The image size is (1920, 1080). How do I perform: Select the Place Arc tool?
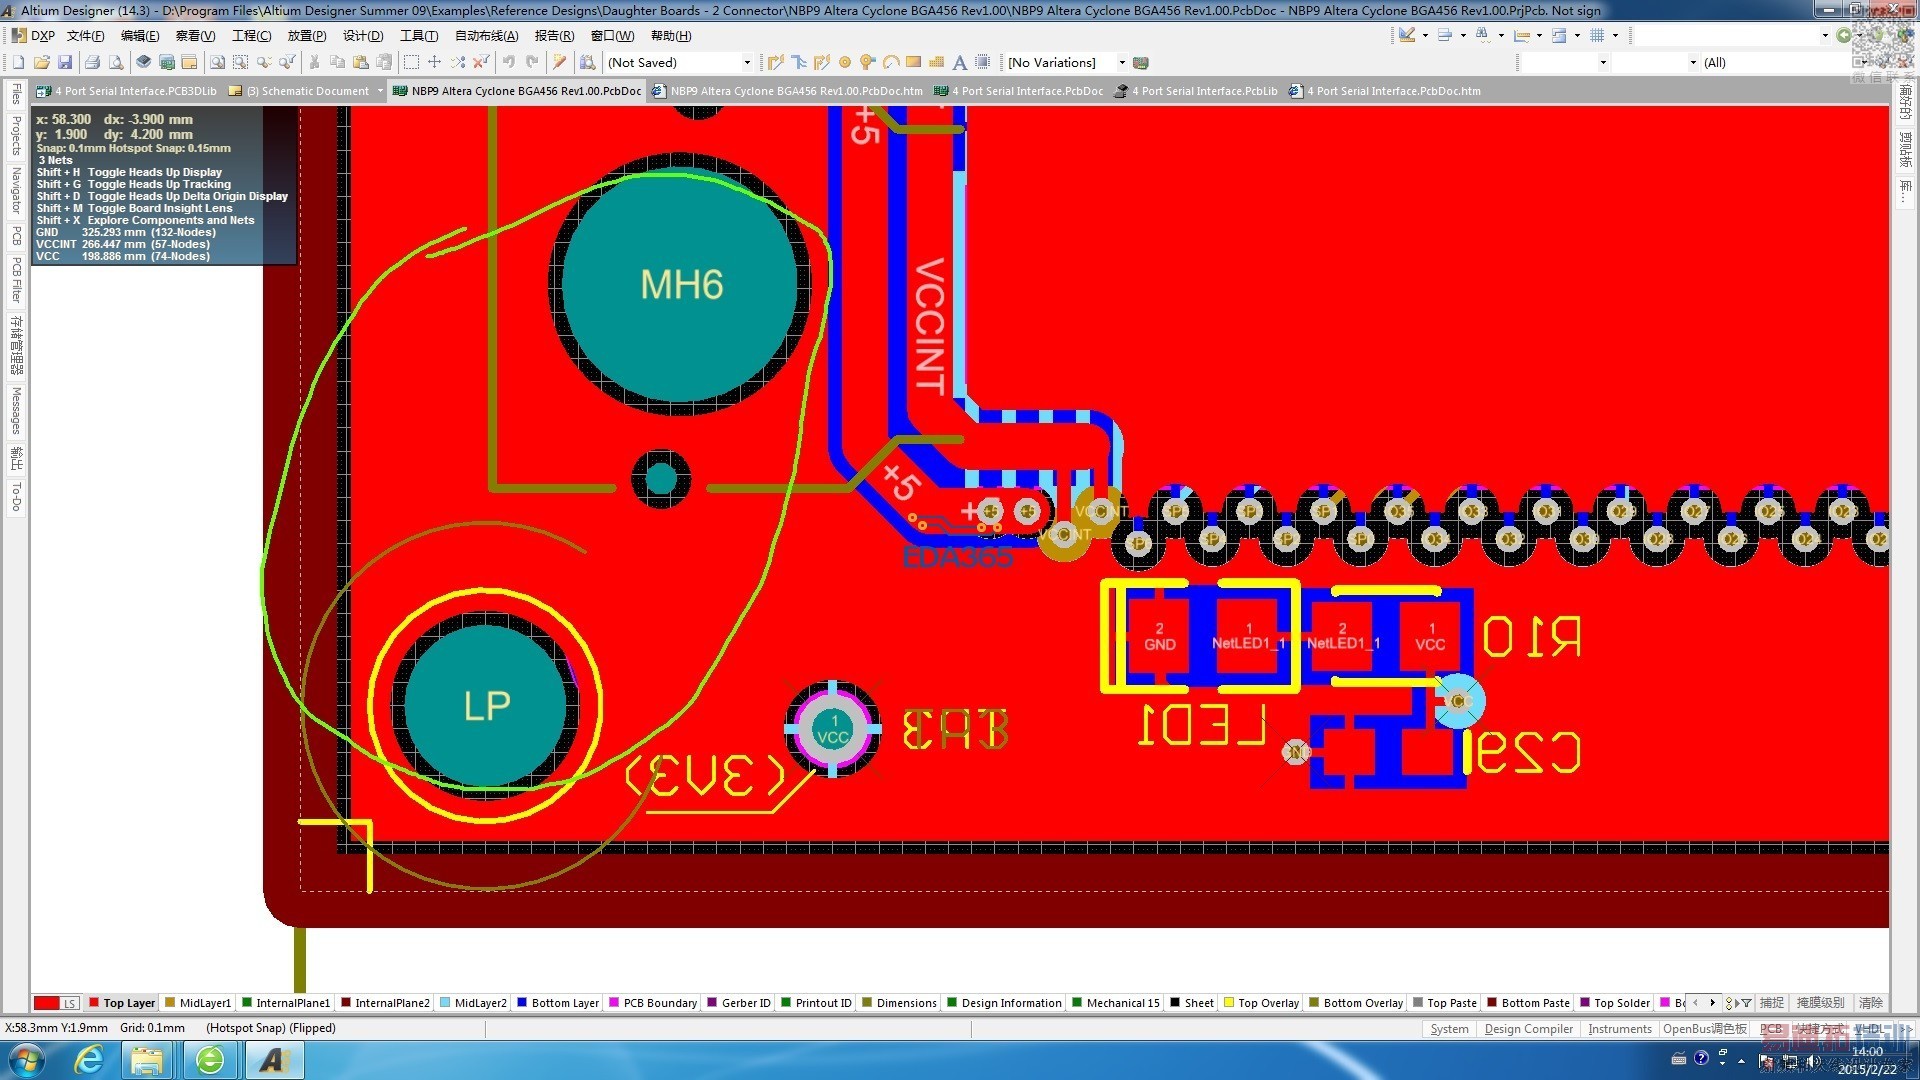click(891, 62)
